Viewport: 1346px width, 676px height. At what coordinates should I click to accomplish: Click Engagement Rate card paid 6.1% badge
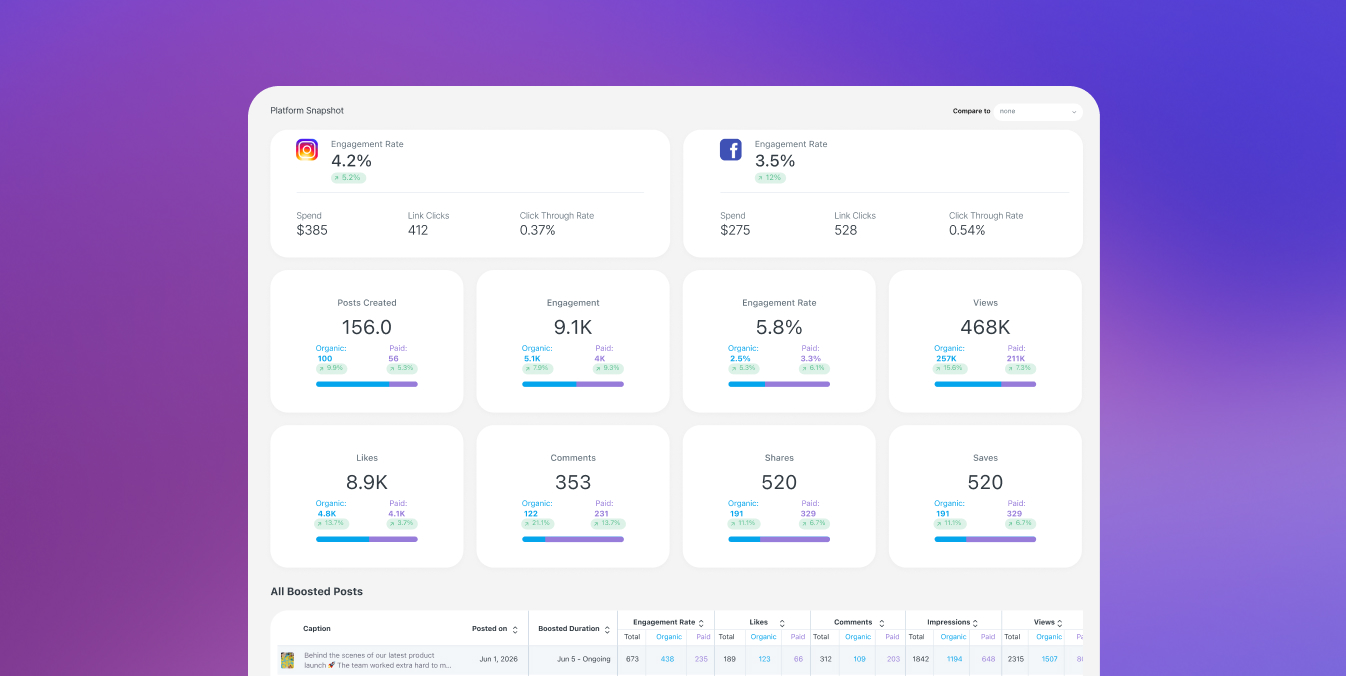click(x=815, y=368)
